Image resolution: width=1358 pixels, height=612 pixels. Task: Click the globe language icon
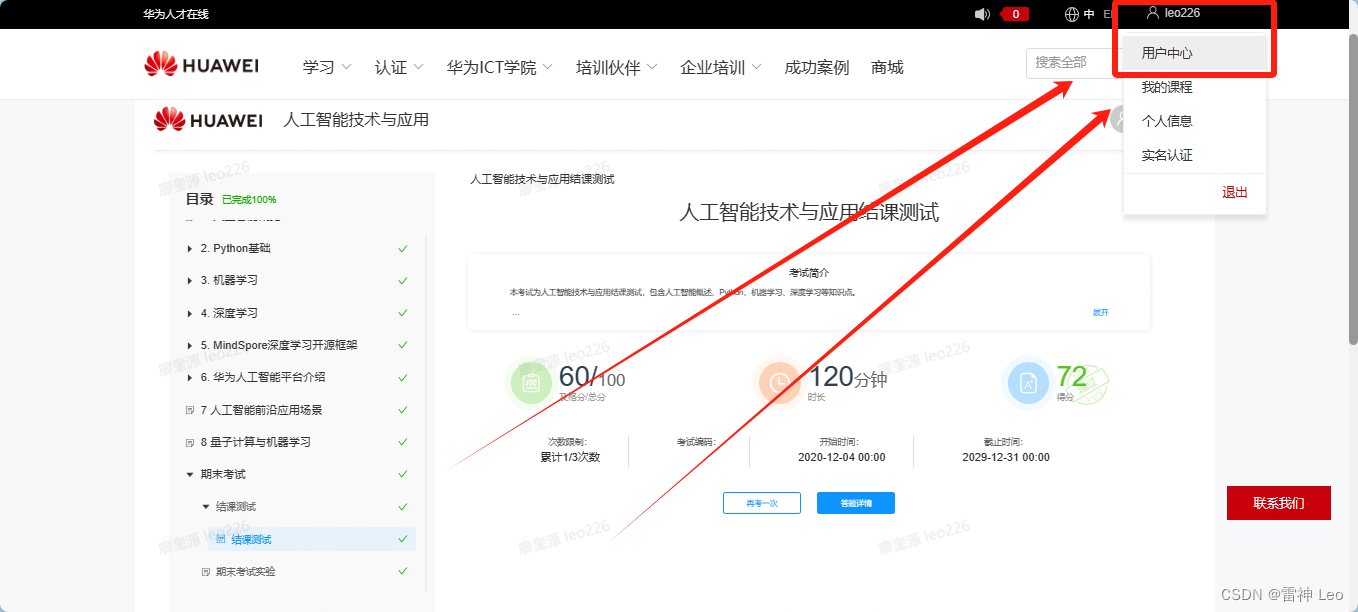pyautogui.click(x=1072, y=14)
